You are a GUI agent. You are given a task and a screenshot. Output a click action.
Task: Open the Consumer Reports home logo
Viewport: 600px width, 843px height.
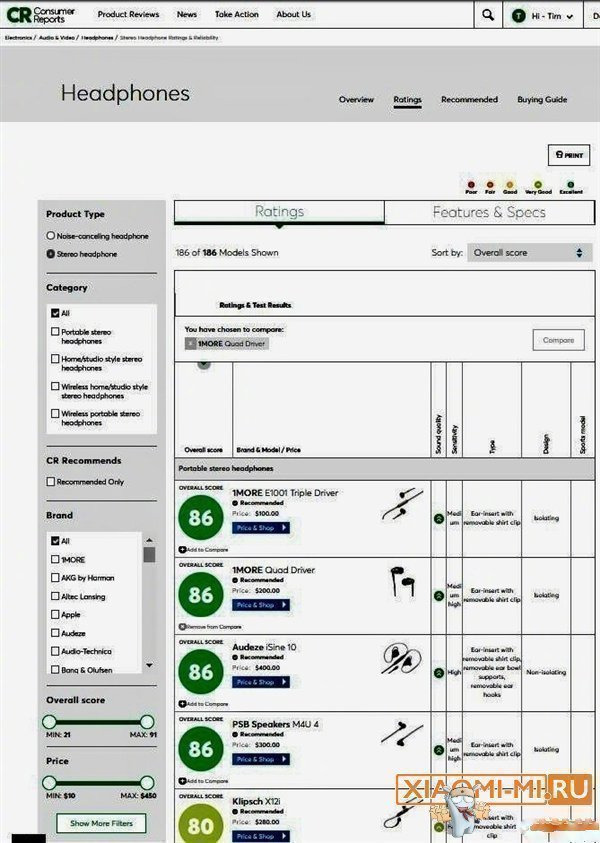40,15
